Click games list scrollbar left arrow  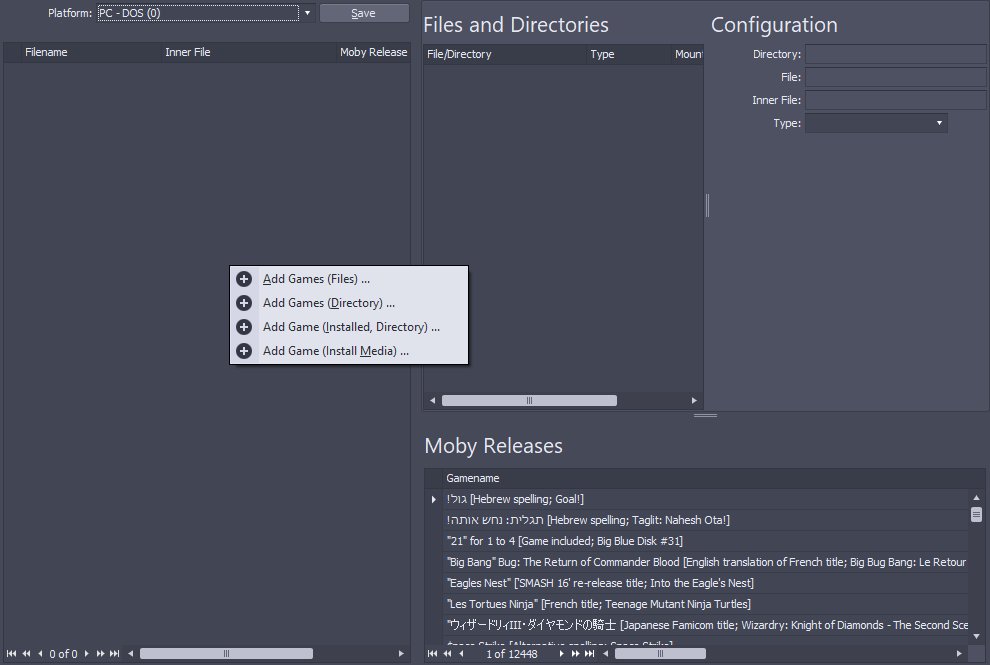point(131,654)
